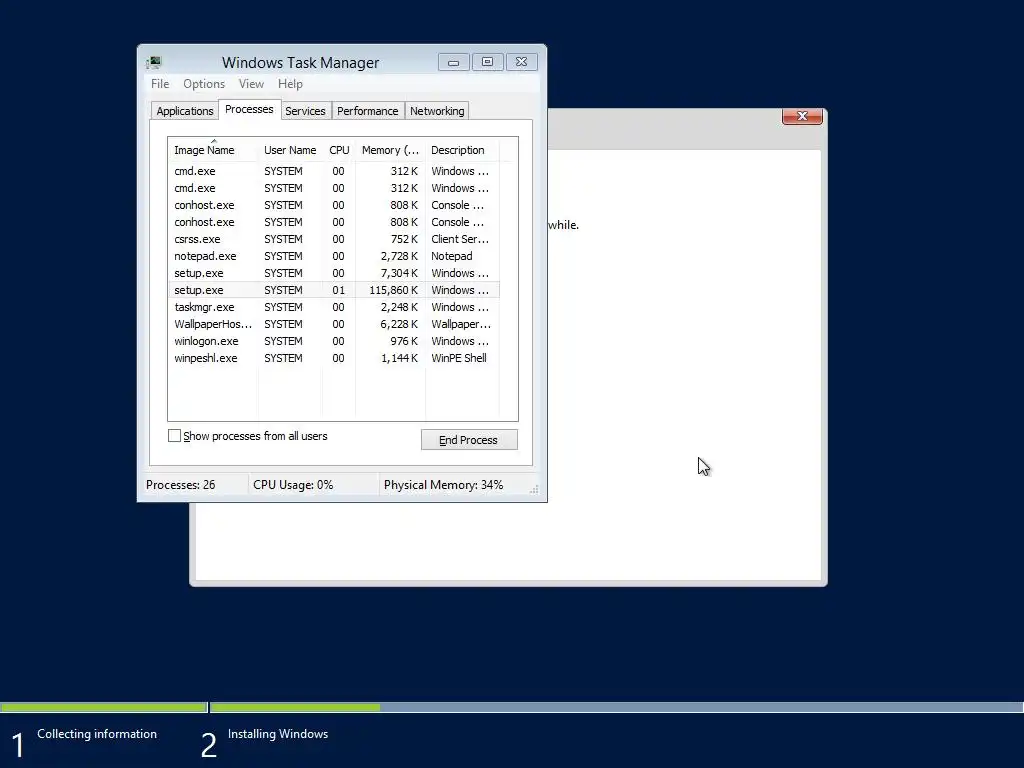
Task: Open the View menu
Action: point(251,84)
